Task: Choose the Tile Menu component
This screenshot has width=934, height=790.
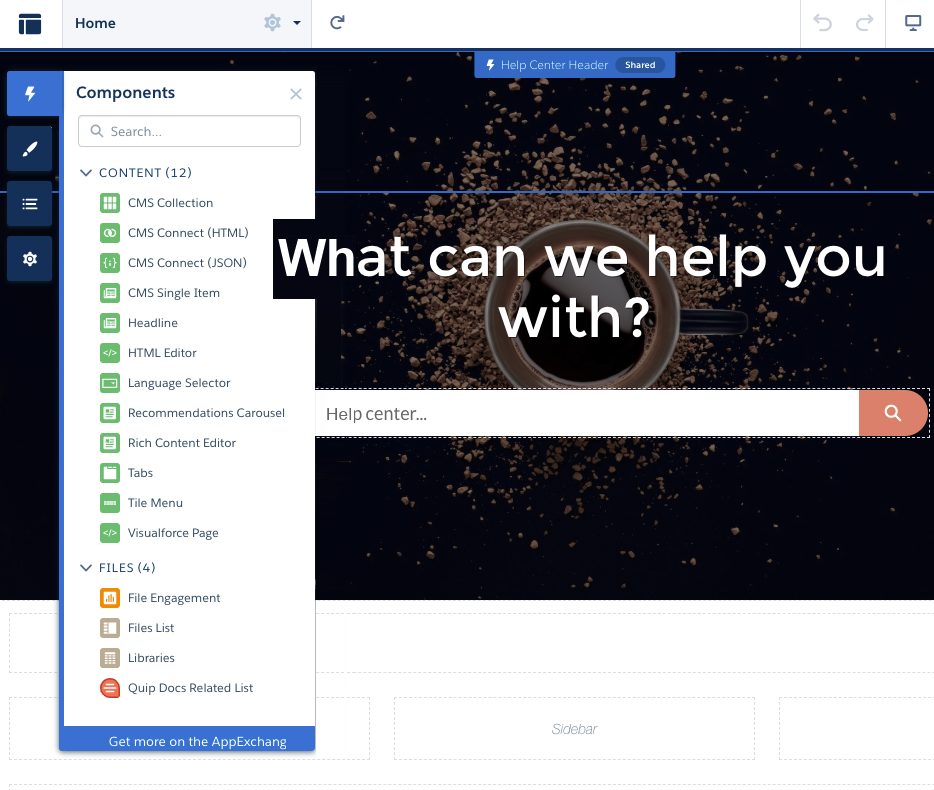Action: pyautogui.click(x=155, y=503)
